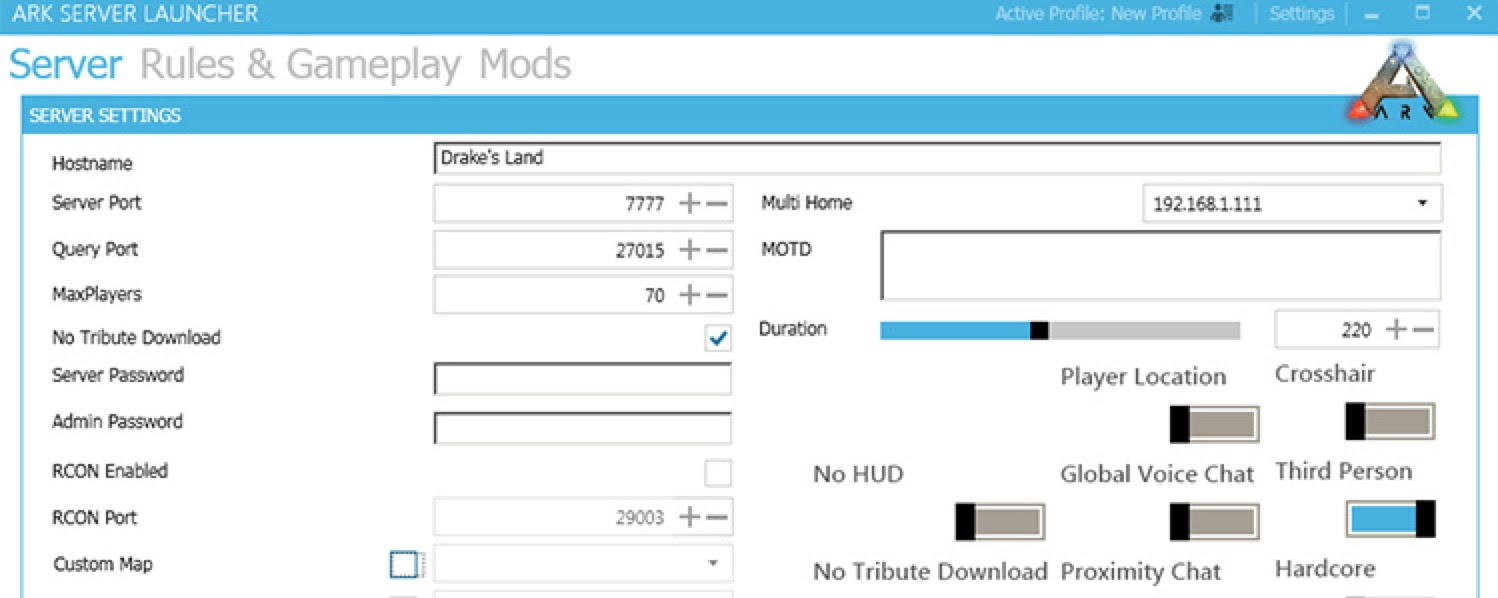Click the Proximity Chat label

1141,572
